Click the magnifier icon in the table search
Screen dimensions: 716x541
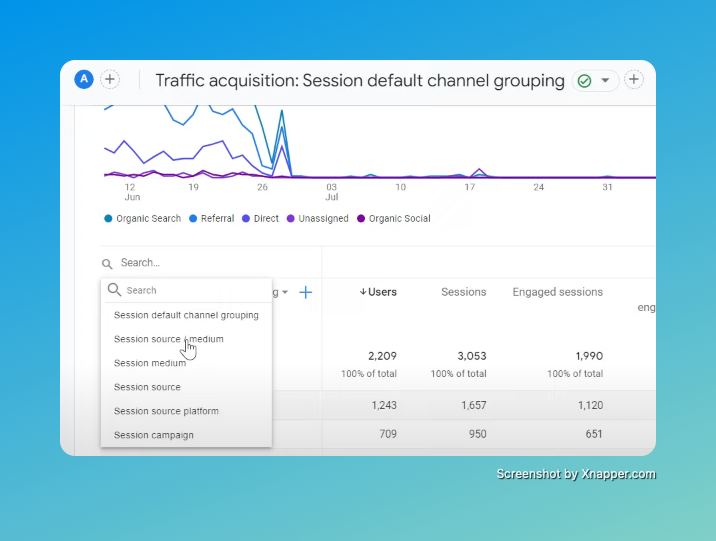(x=107, y=264)
